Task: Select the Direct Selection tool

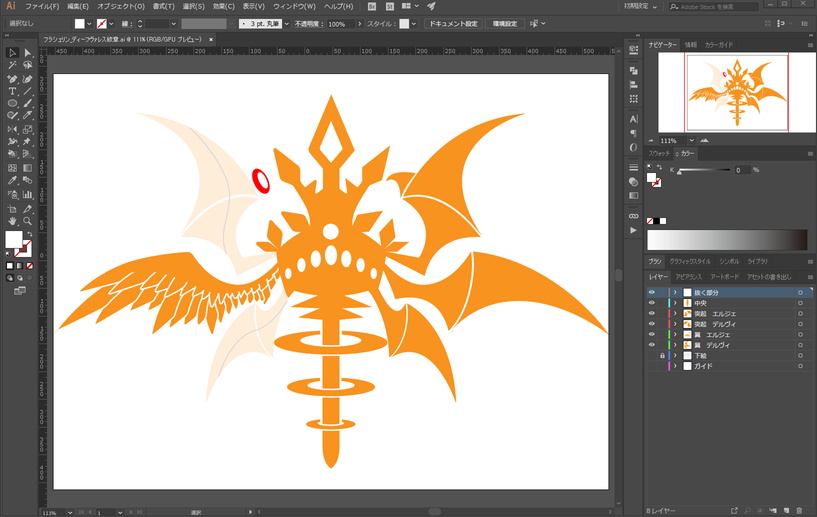Action: tap(28, 53)
